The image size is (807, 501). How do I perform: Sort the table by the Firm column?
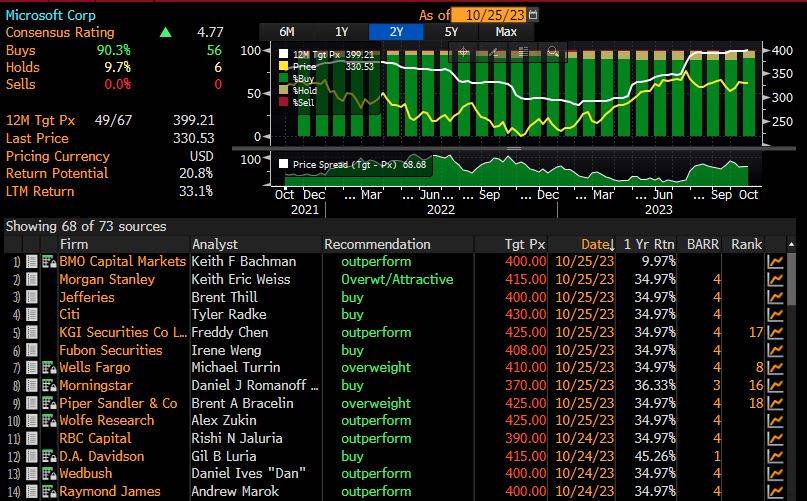(74, 244)
